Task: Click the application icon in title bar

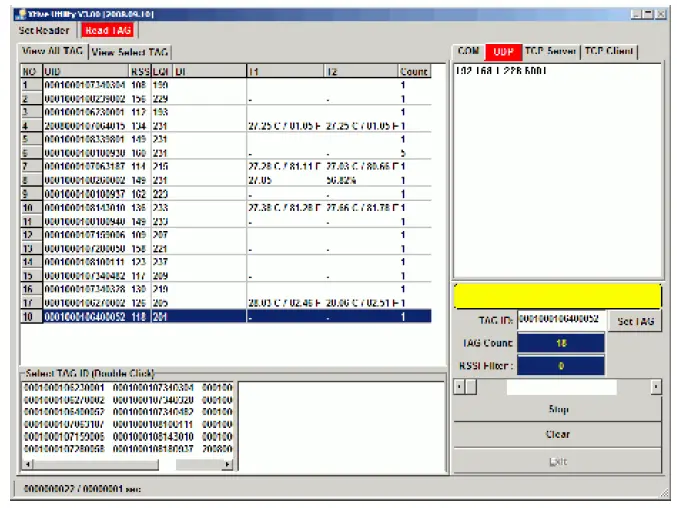Action: (20, 14)
